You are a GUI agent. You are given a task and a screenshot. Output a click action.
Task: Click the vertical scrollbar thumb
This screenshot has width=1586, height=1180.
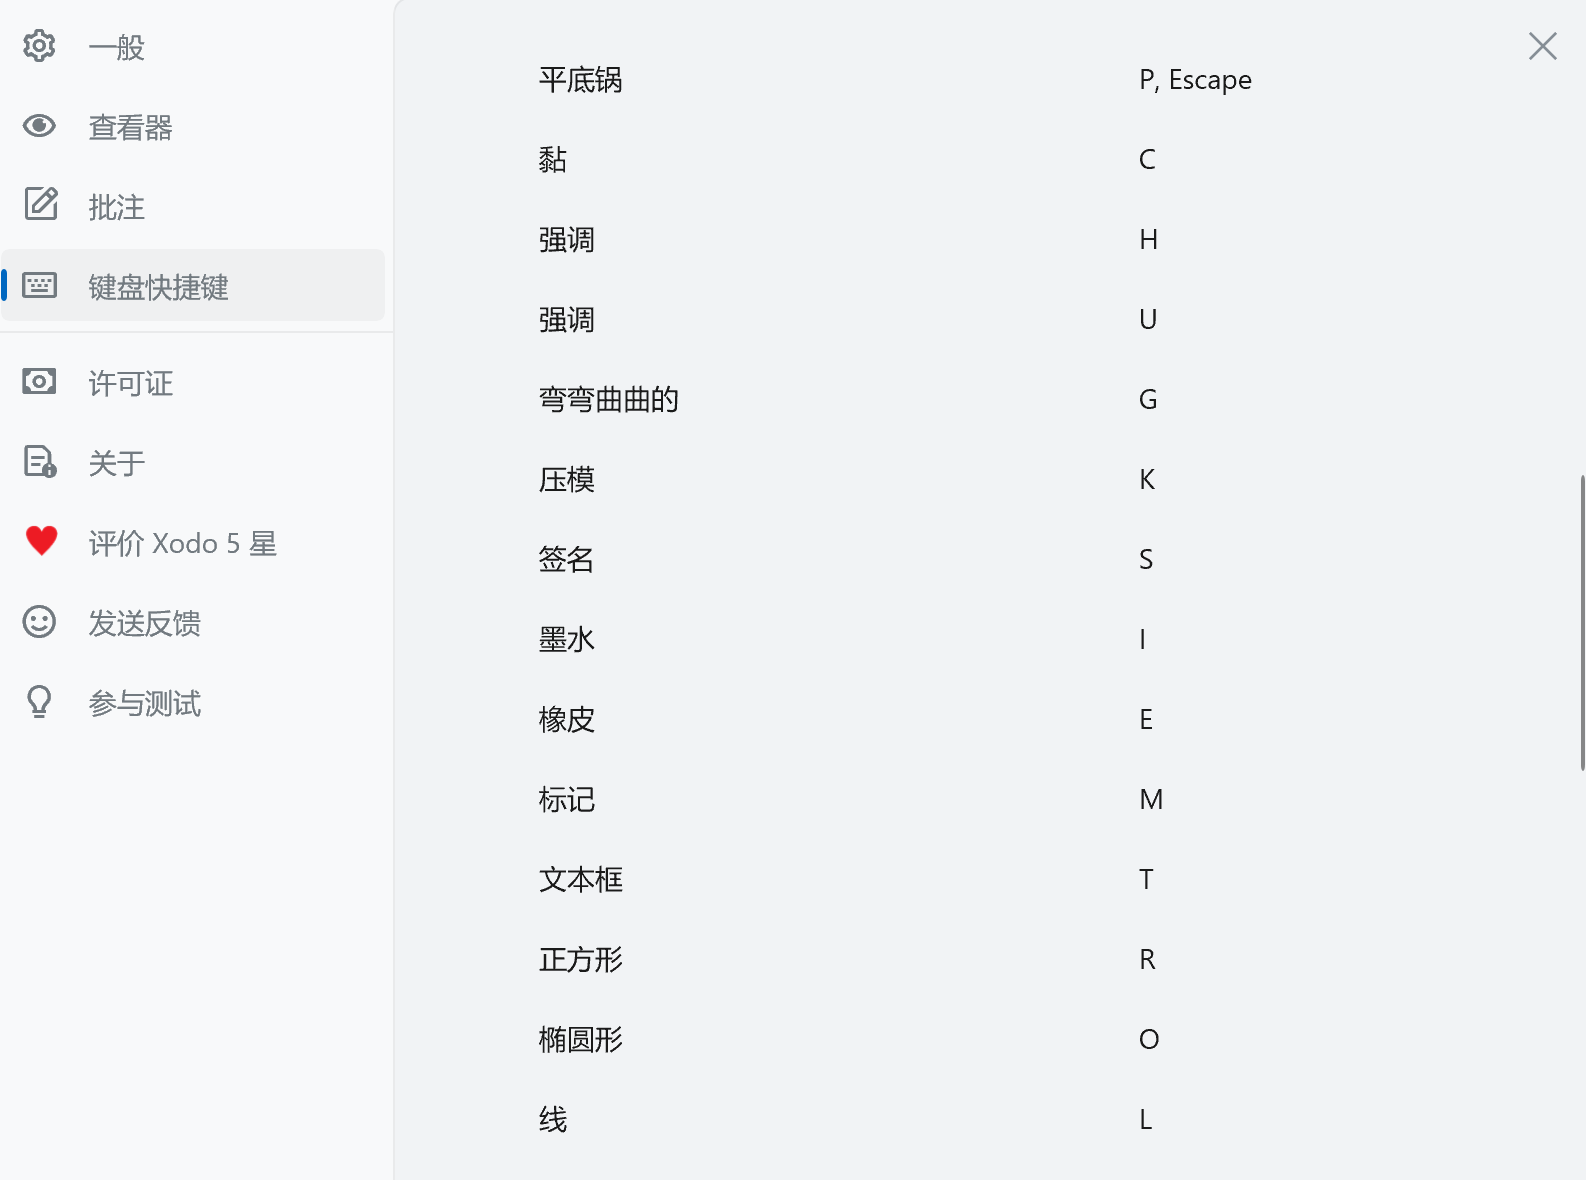pos(1582,622)
